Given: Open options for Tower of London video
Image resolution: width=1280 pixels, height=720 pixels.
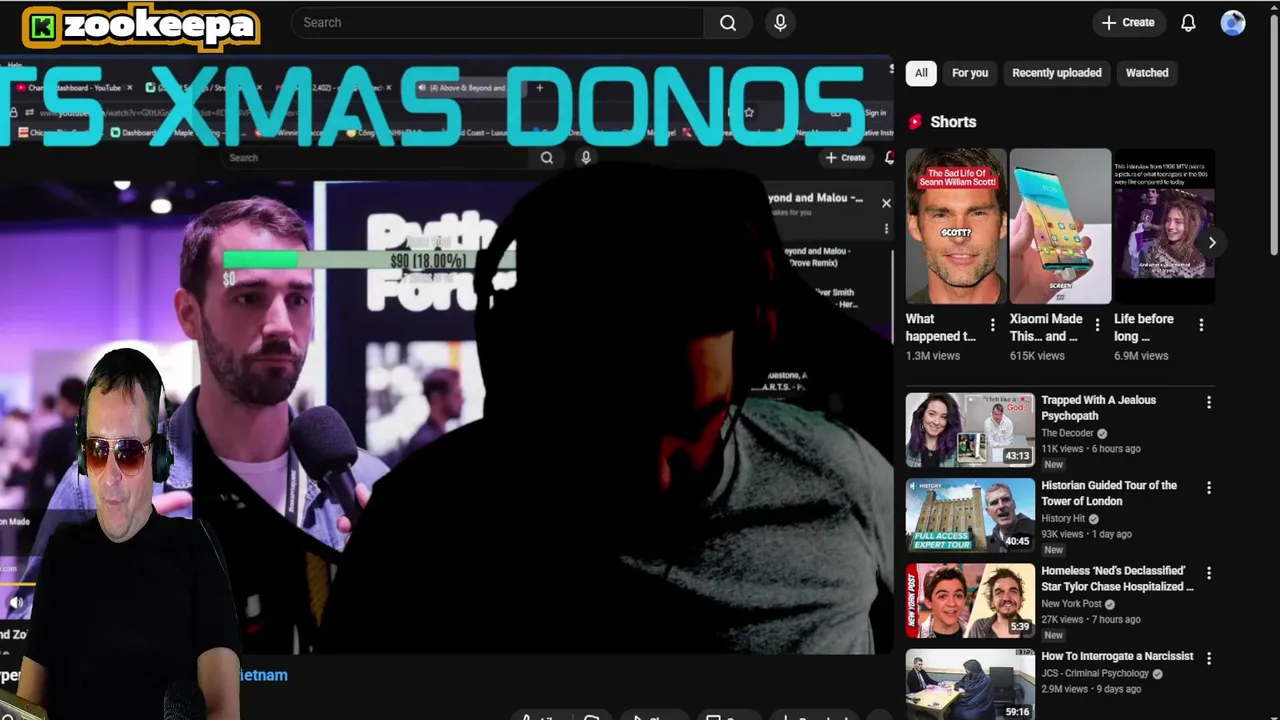Looking at the screenshot, I should [x=1208, y=488].
